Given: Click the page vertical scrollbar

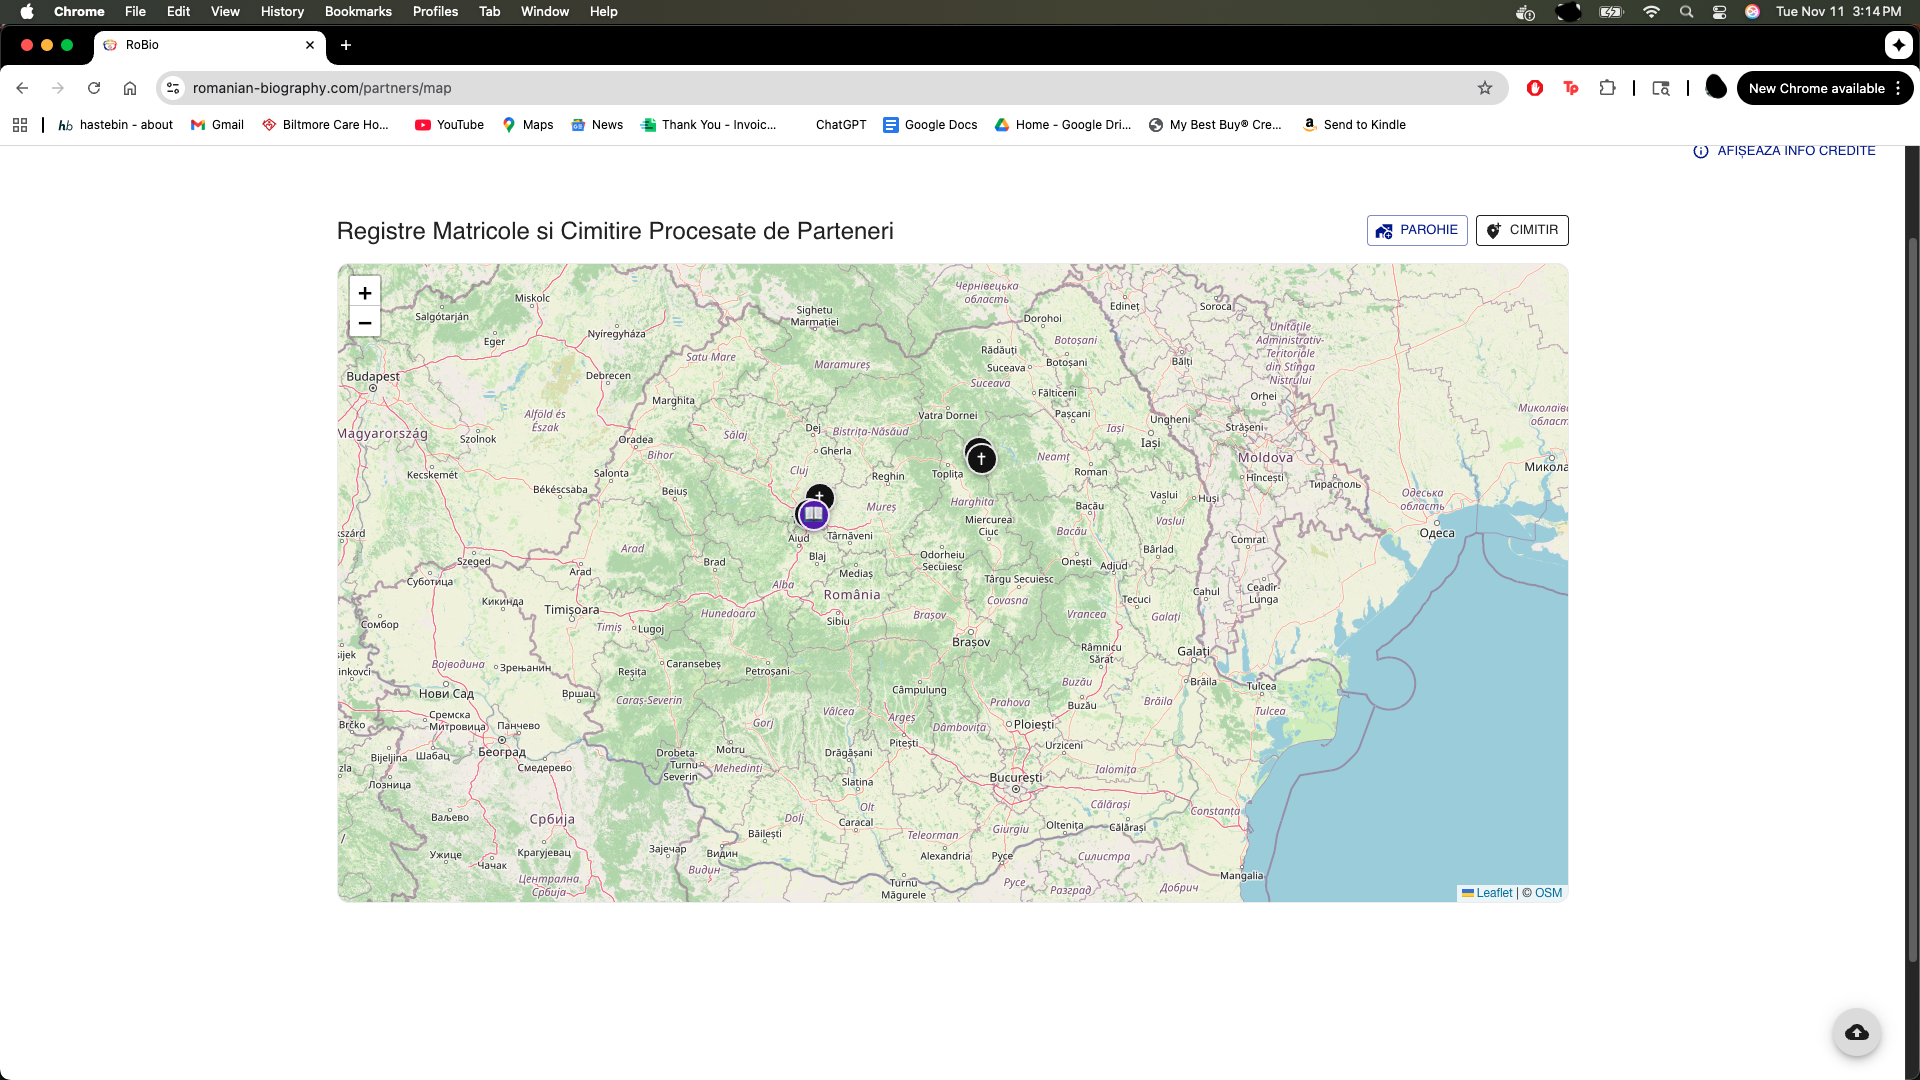Looking at the screenshot, I should point(1912,600).
